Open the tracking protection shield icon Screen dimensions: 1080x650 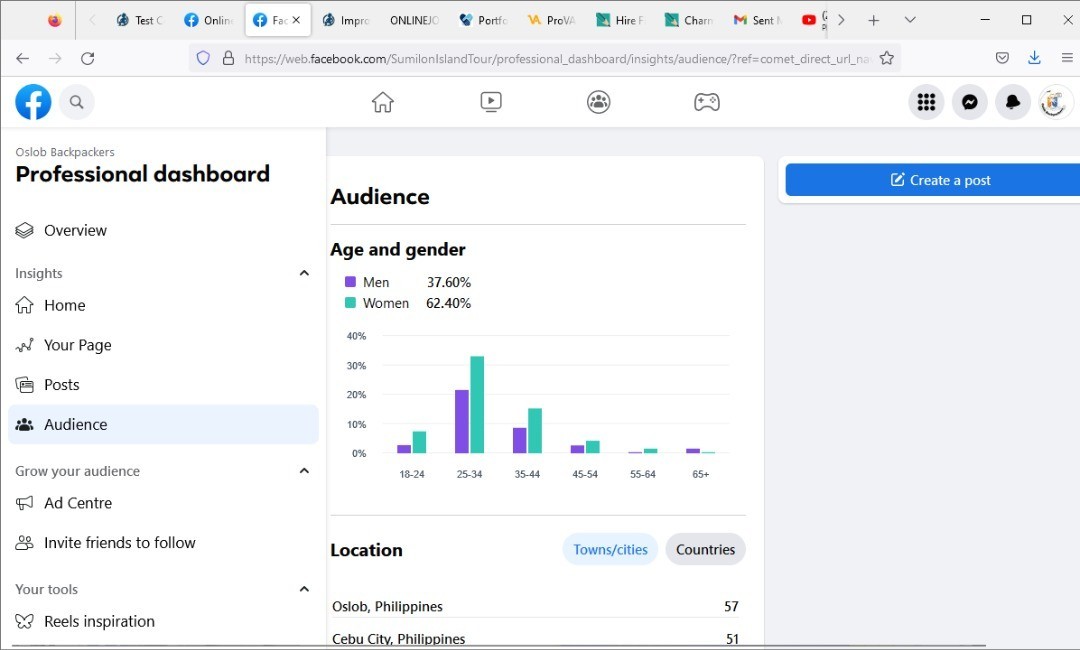[203, 59]
